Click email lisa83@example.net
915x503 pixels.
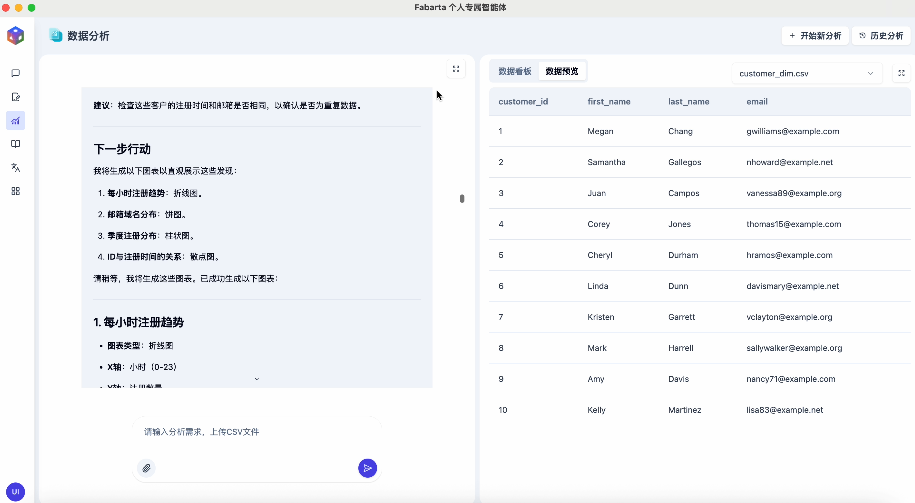click(x=784, y=410)
